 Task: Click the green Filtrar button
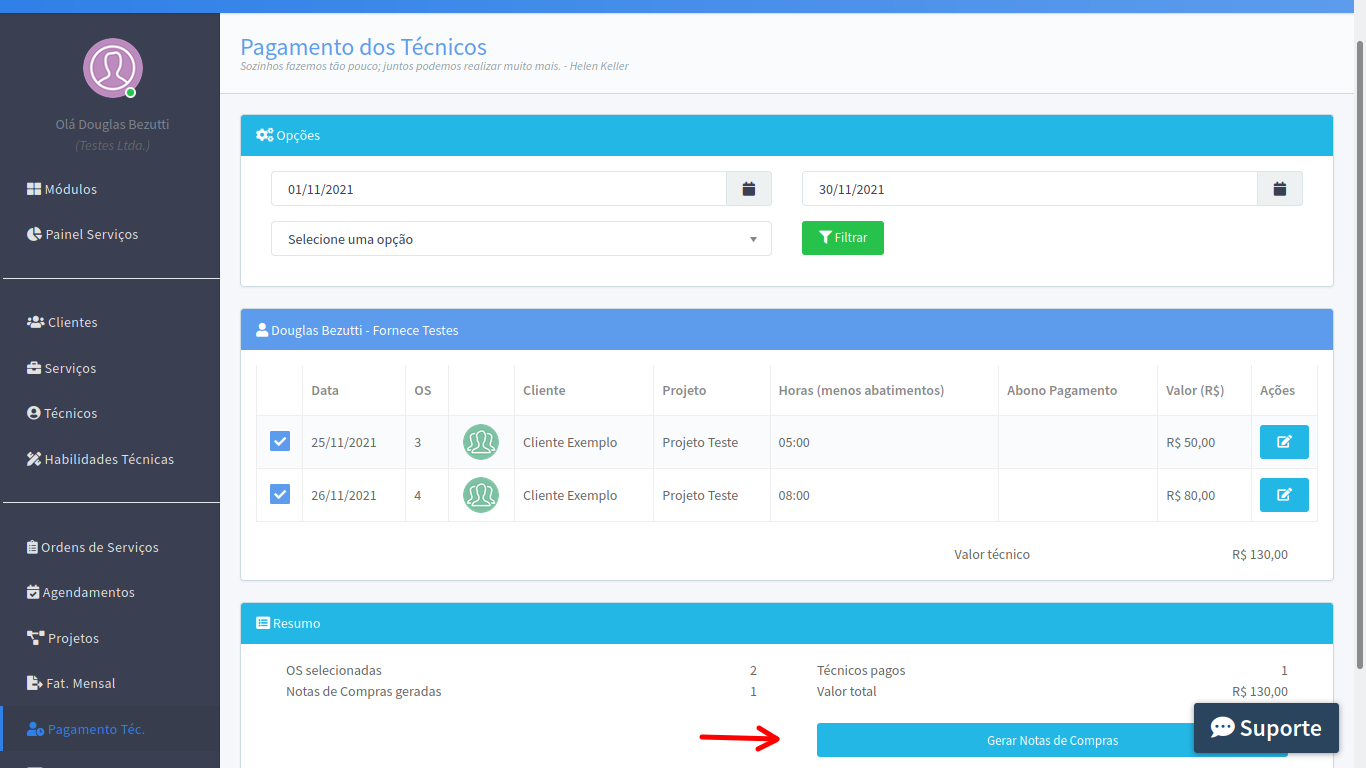coord(843,238)
